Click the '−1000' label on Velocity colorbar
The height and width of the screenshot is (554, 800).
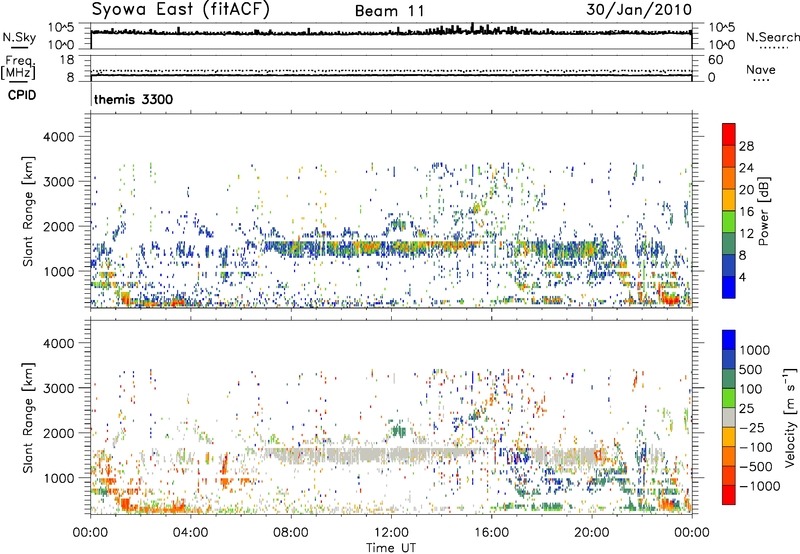pos(759,486)
